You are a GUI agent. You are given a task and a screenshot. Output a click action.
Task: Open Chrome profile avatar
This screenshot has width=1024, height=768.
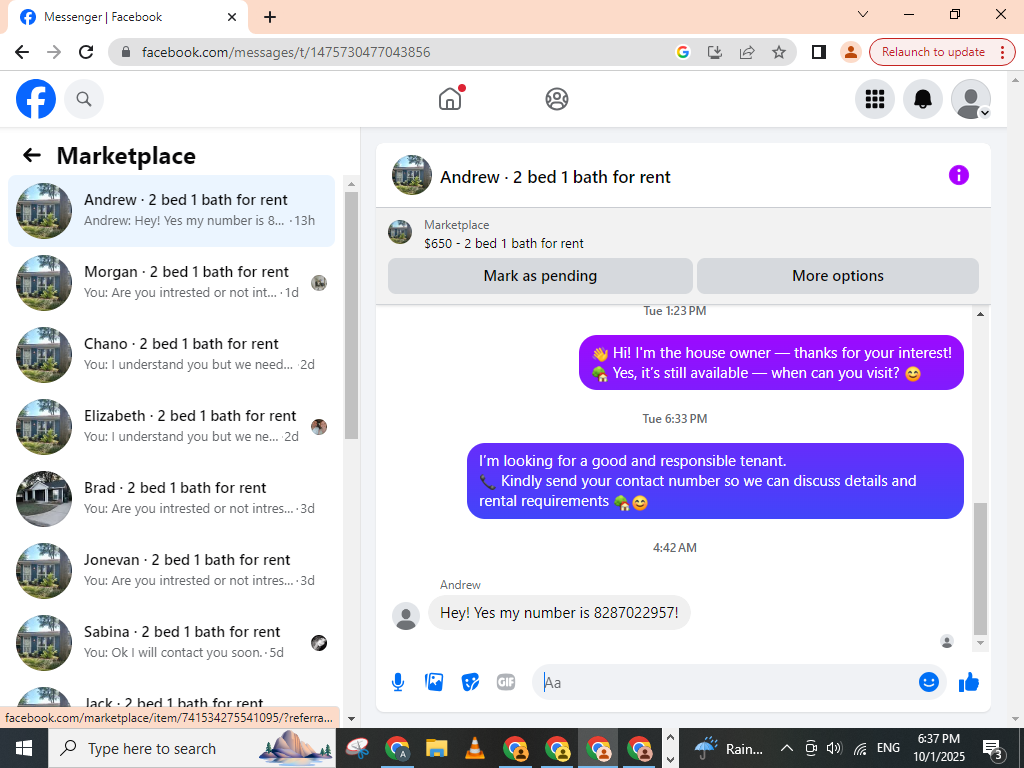(850, 52)
